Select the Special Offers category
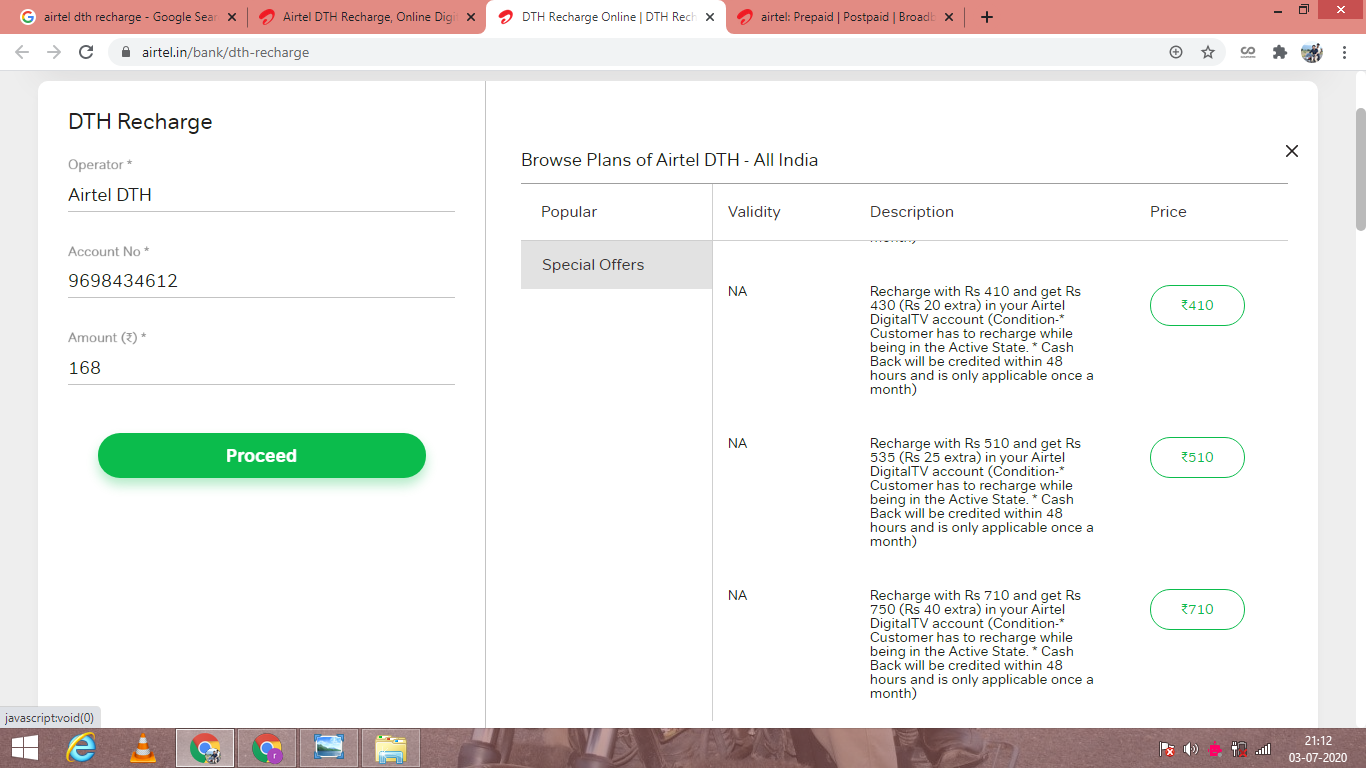This screenshot has width=1366, height=768. [x=617, y=265]
